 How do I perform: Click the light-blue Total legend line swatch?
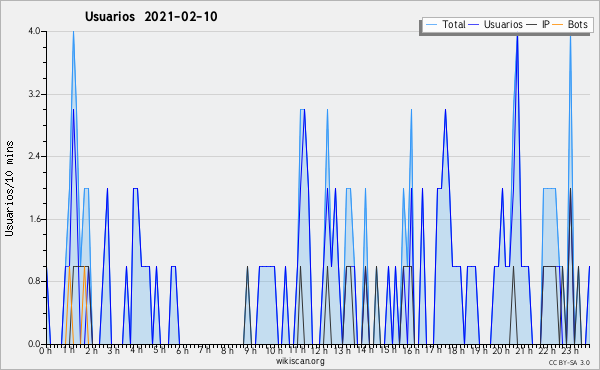[x=431, y=25]
